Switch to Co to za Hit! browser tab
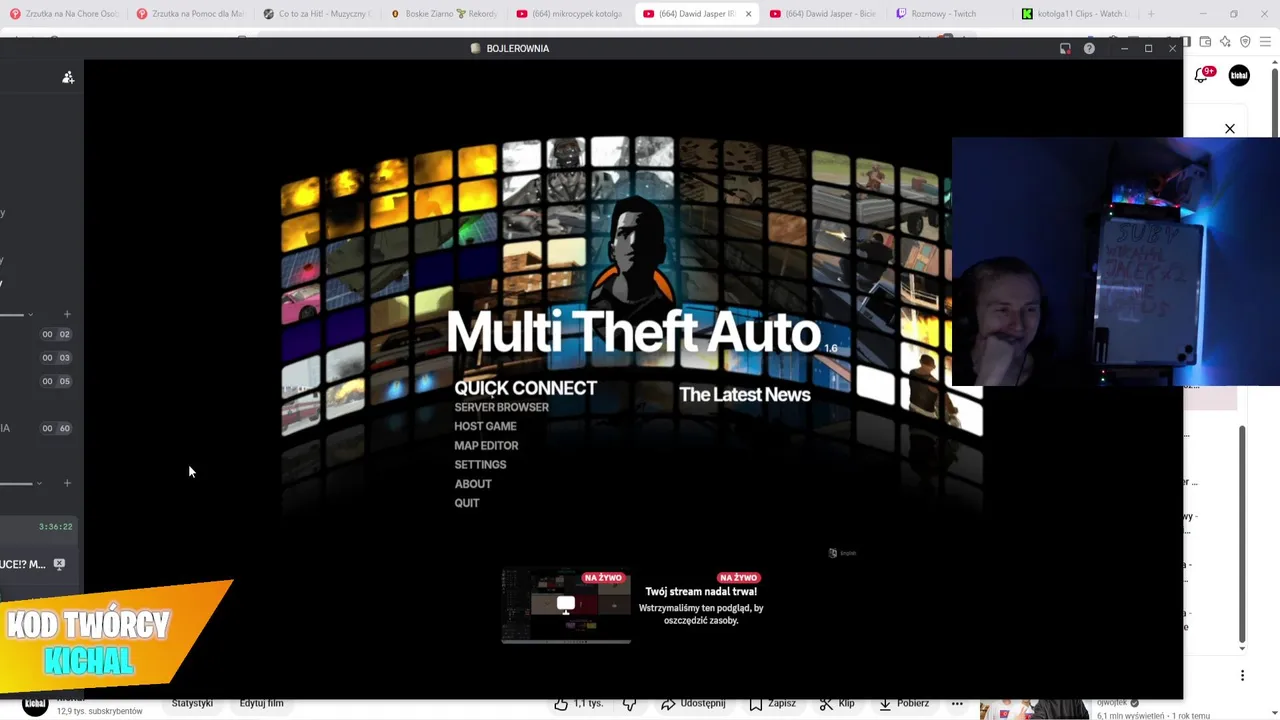Viewport: 1280px width, 720px height. 317,14
